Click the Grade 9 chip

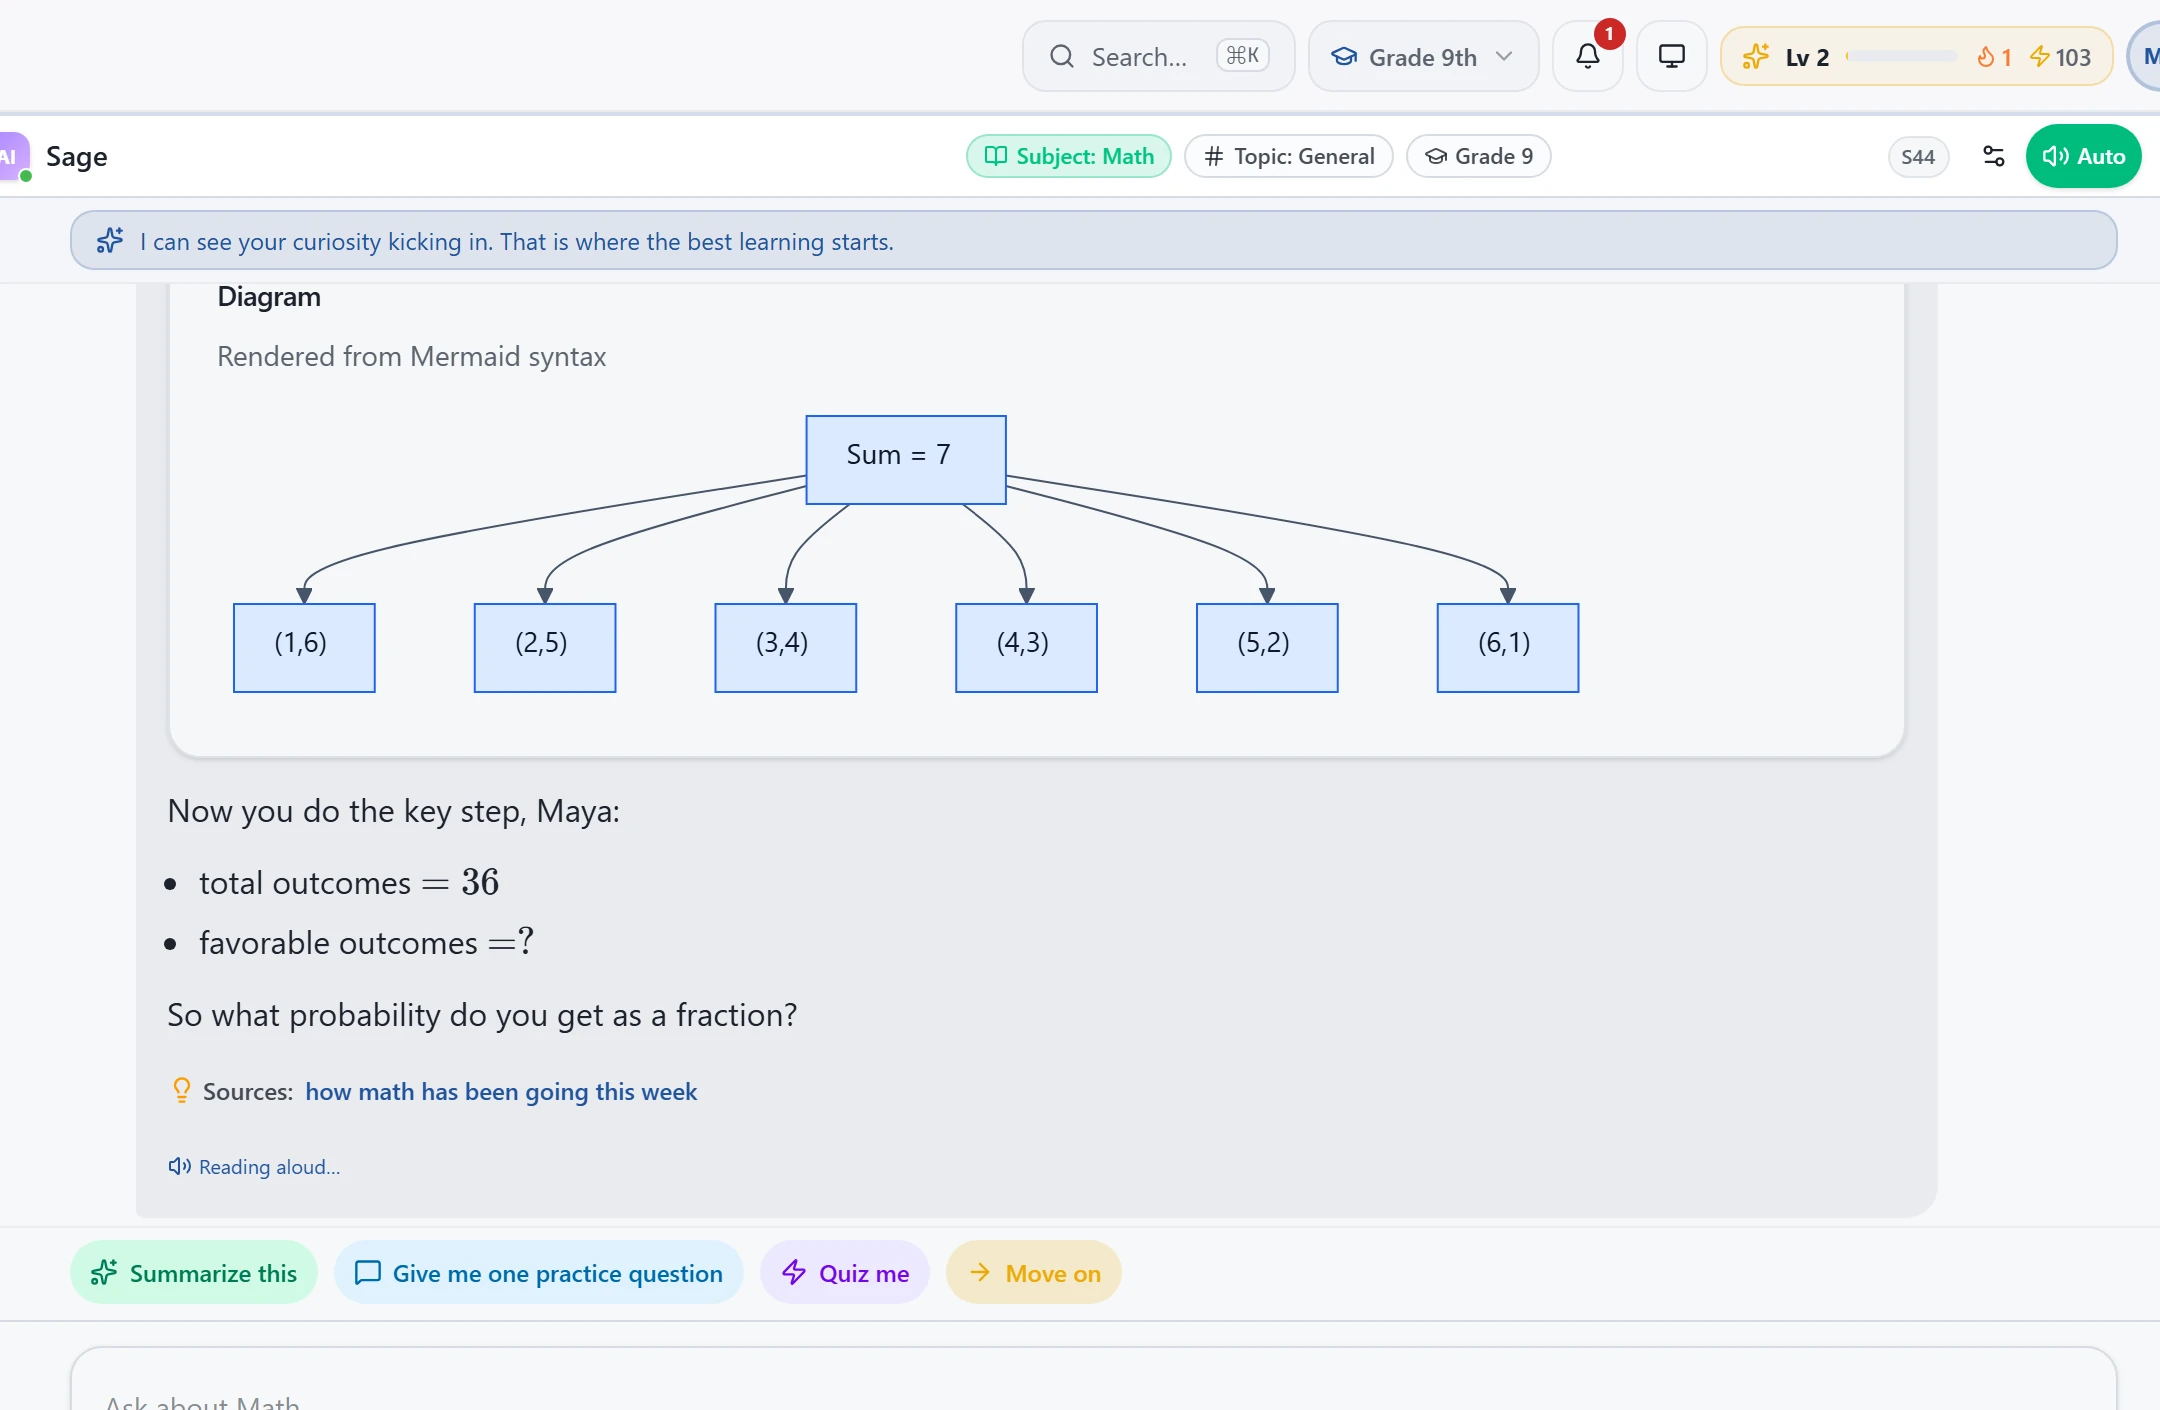coord(1478,156)
